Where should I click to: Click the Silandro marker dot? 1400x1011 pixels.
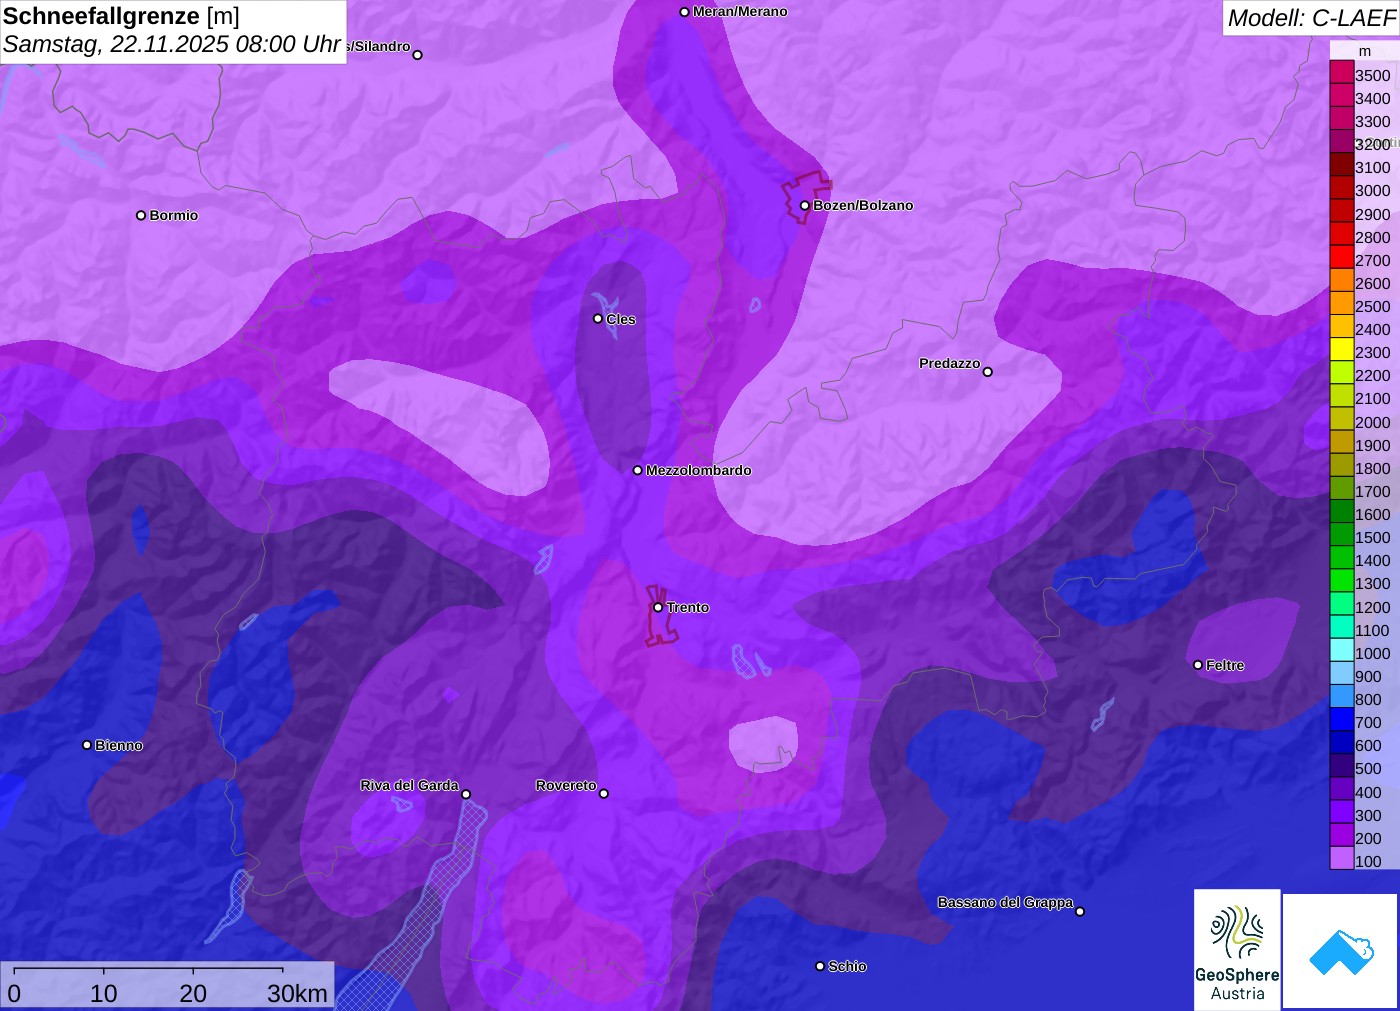tap(417, 55)
